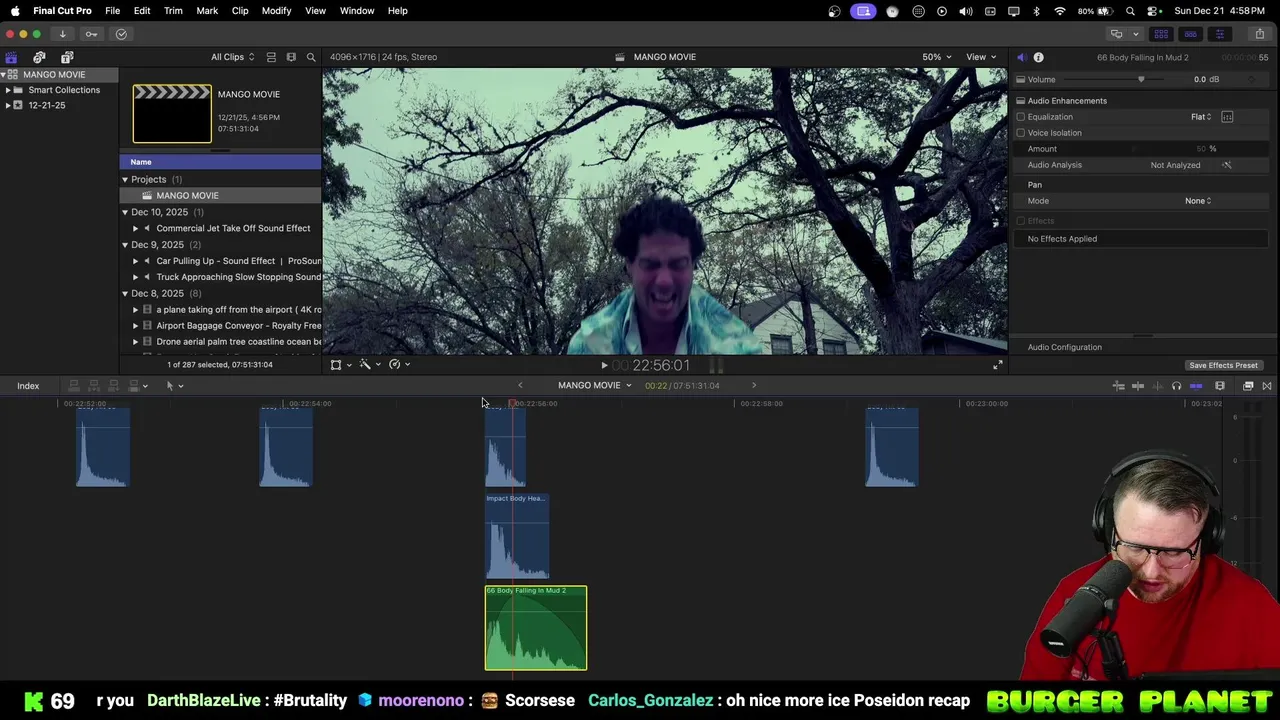Toggle snapping icon in timeline toolbar
Screen dimensions: 1280x720
1196,386
